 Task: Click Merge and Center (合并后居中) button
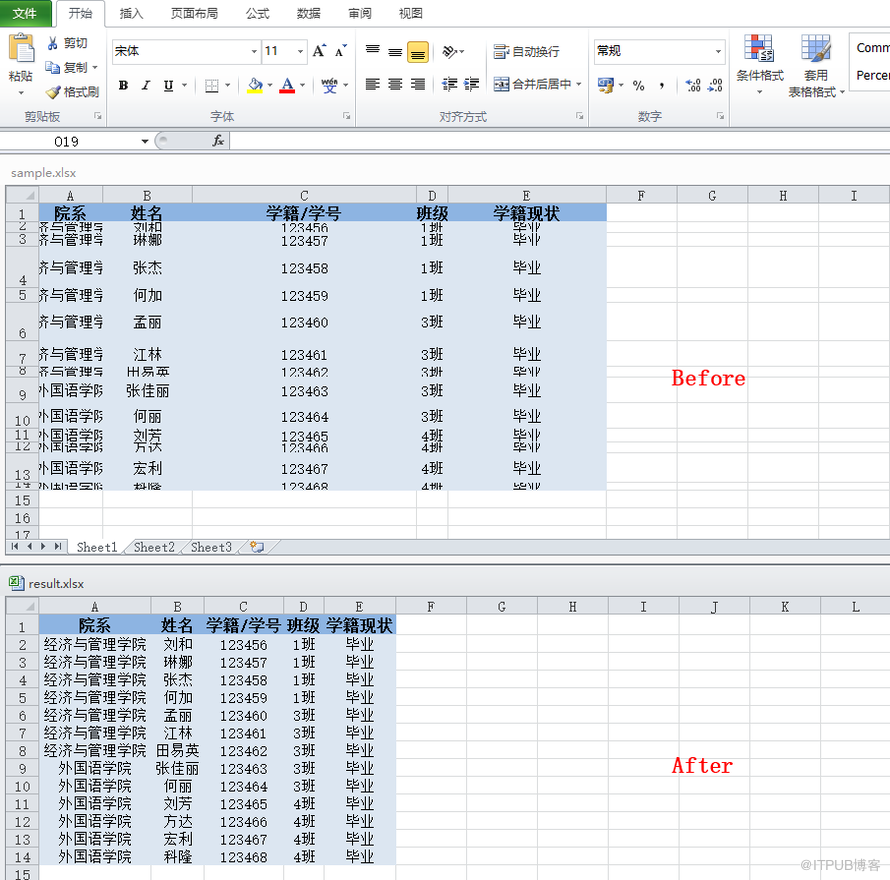(533, 85)
